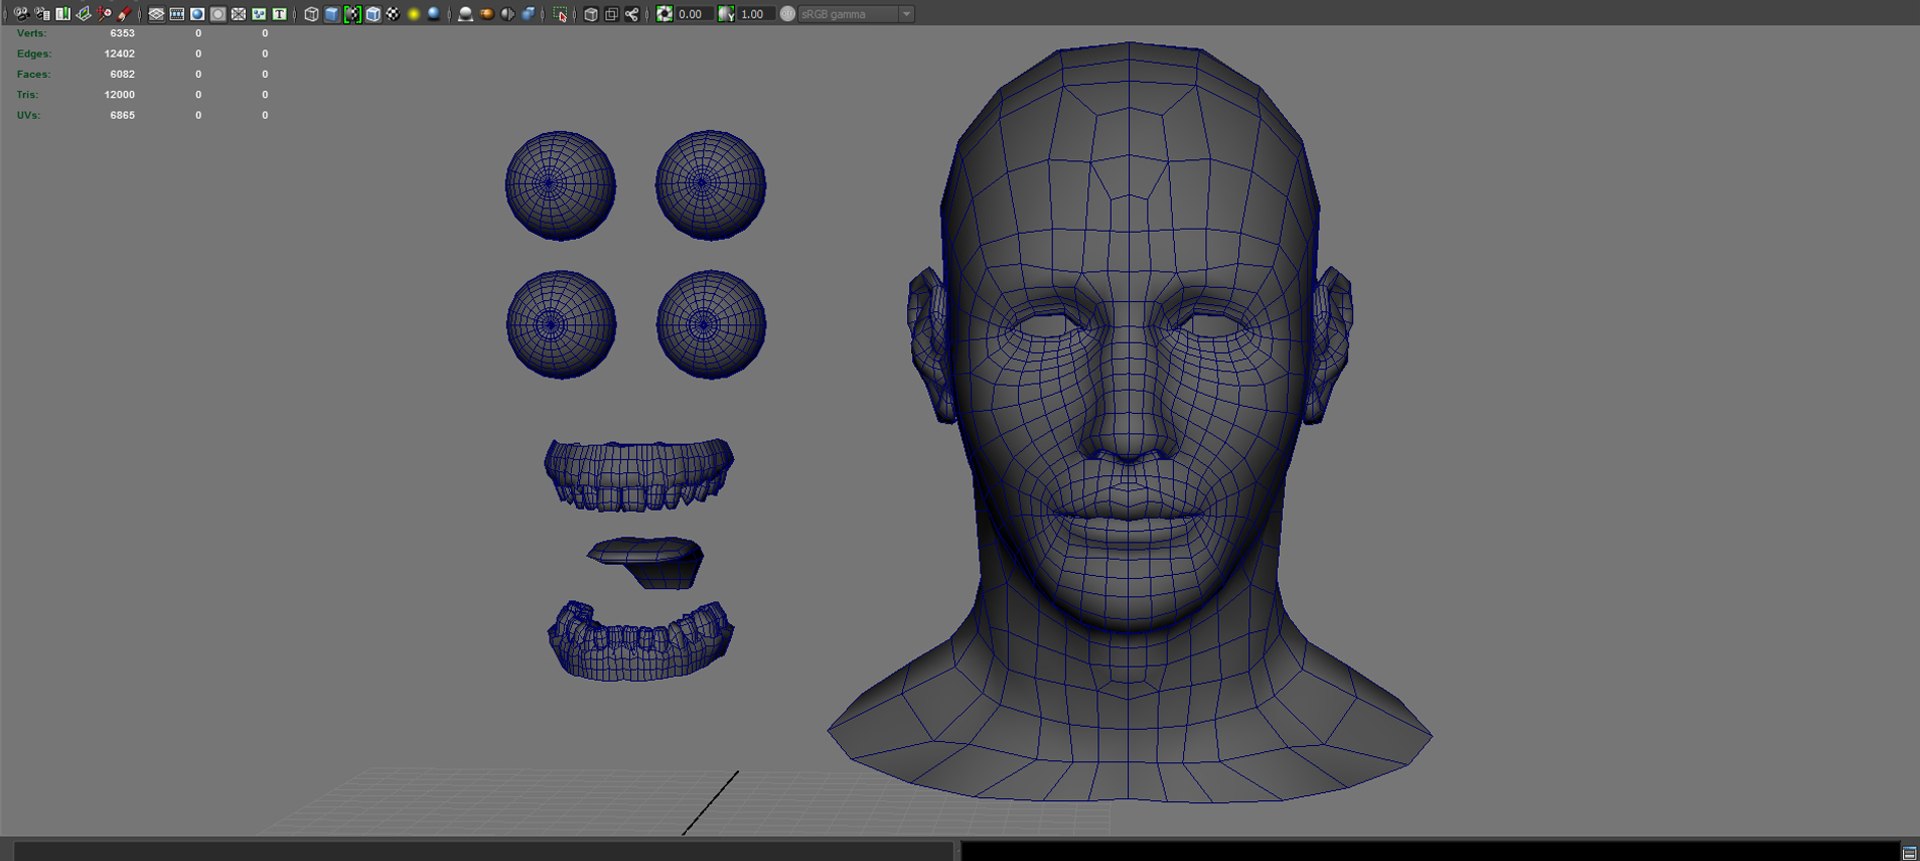Activate the 2D Pan/Zoom icon
This screenshot has height=861, width=1920.
[104, 14]
